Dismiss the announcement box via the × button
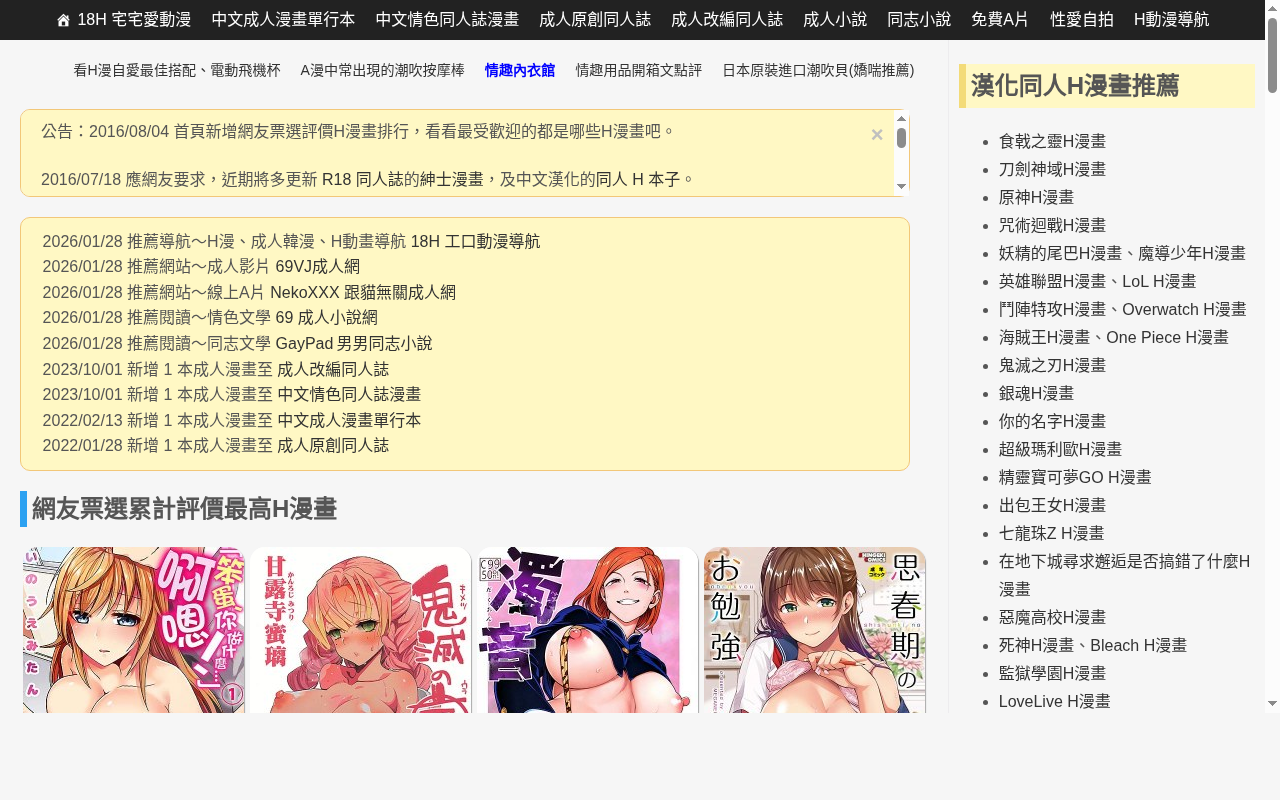Image resolution: width=1280 pixels, height=800 pixels. 876,134
